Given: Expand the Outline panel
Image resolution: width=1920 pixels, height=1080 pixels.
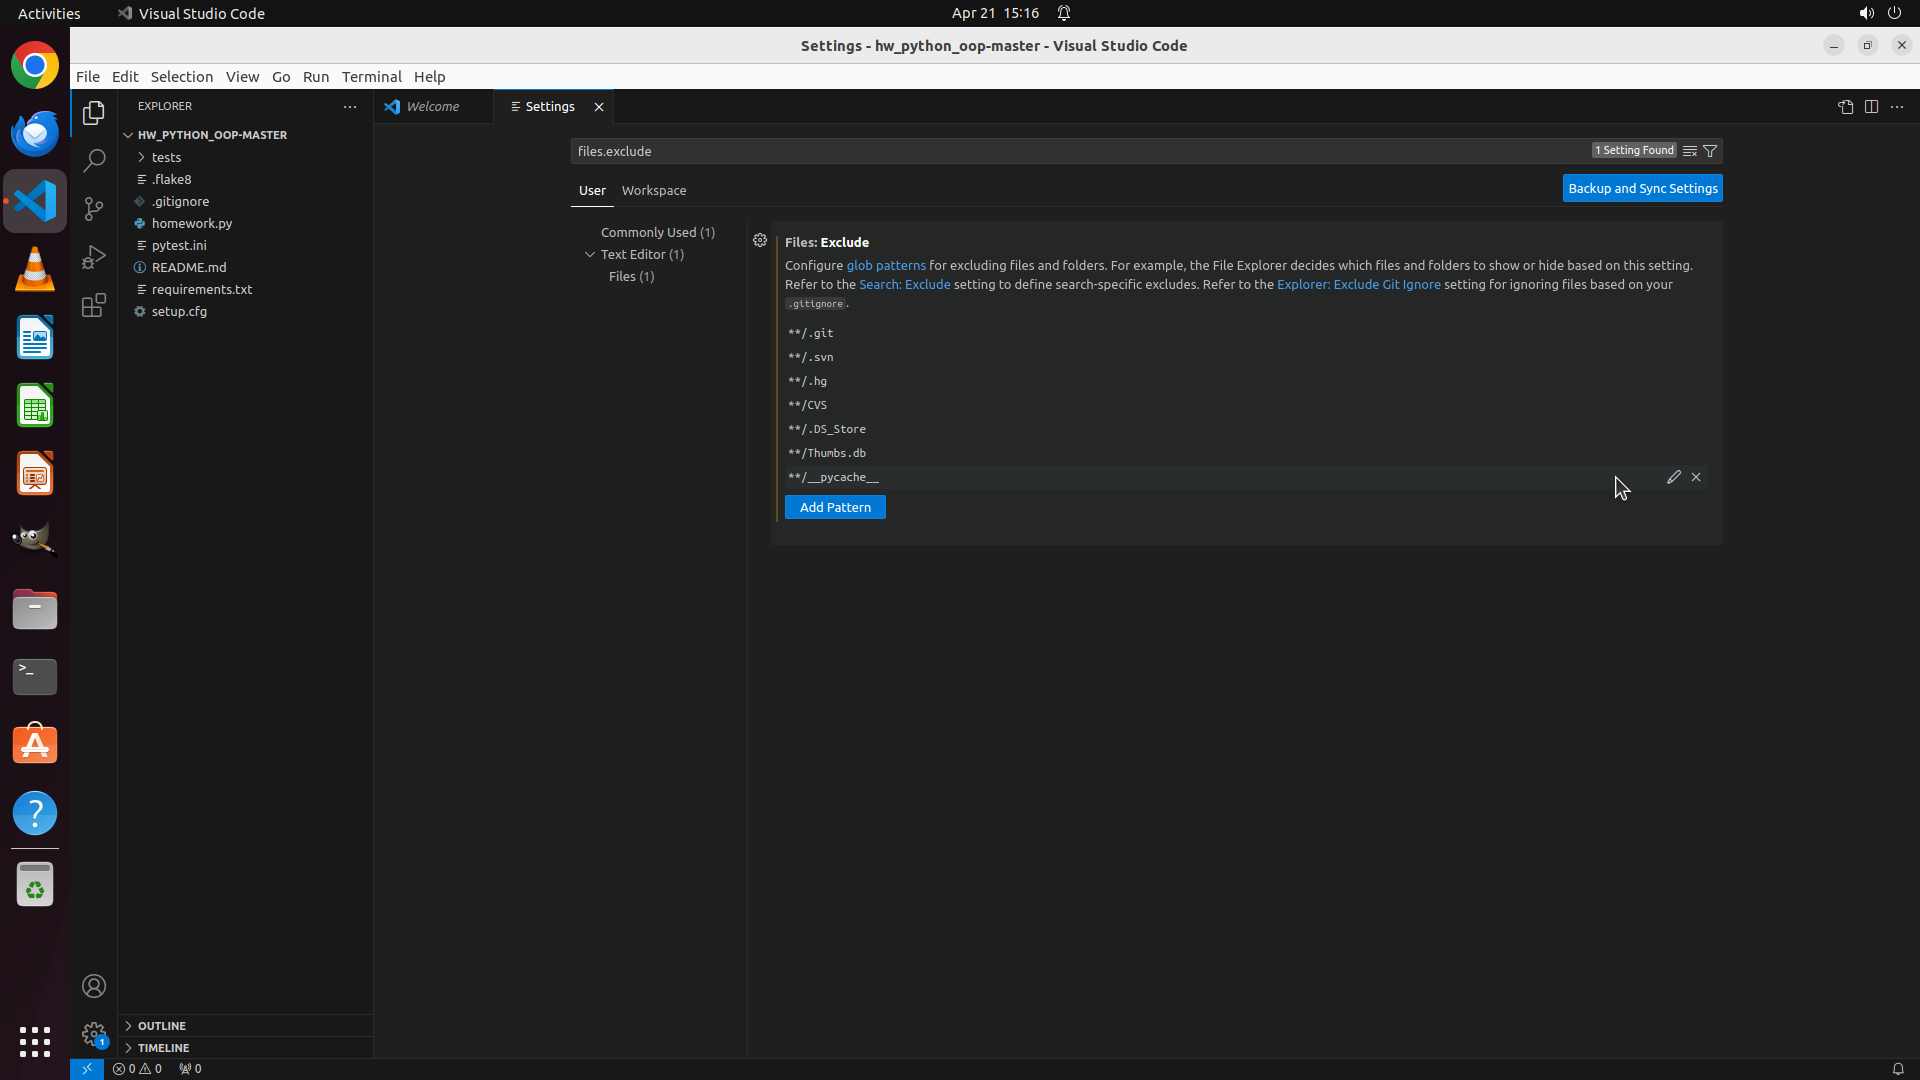Looking at the screenshot, I should (162, 1026).
